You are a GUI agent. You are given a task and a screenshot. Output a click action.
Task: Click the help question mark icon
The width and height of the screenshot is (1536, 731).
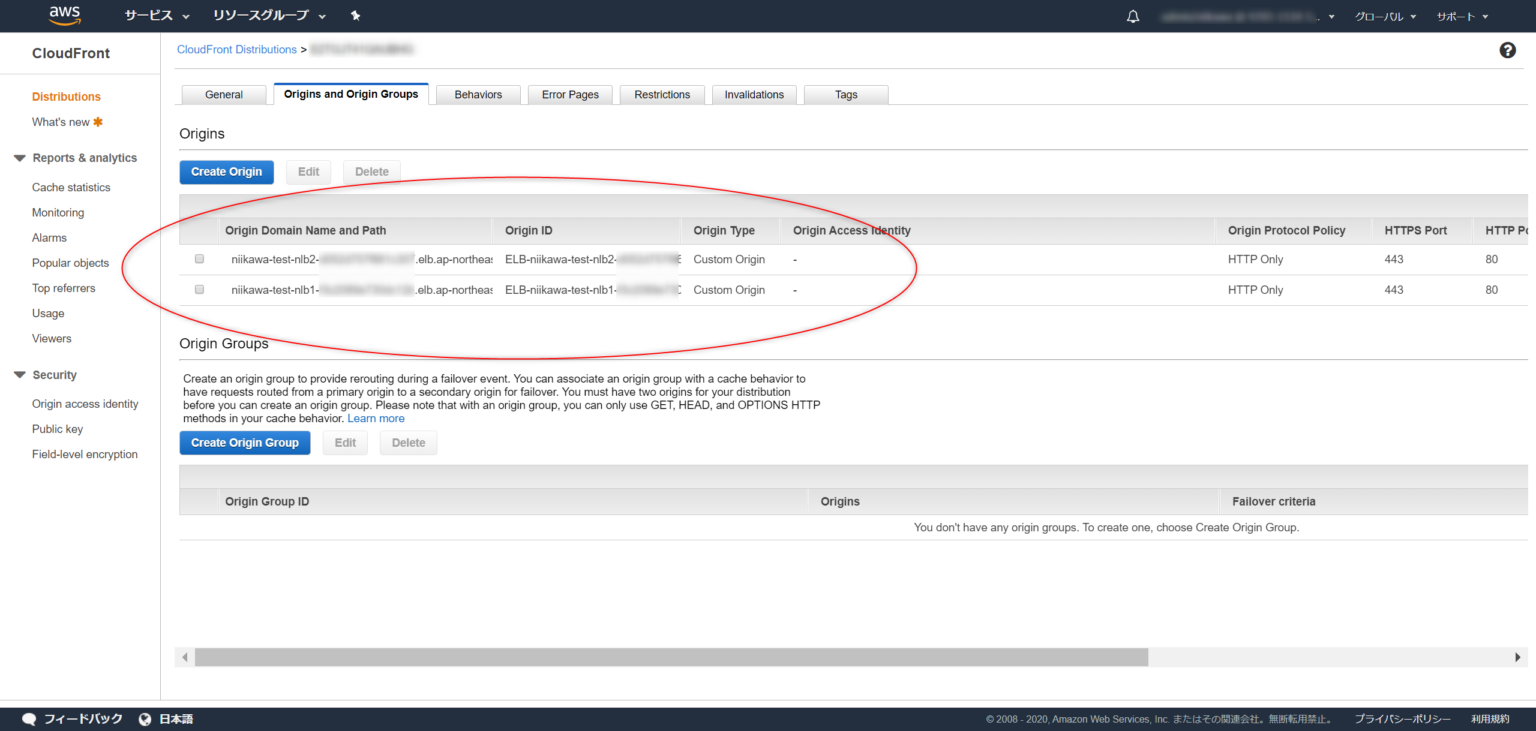[1507, 50]
